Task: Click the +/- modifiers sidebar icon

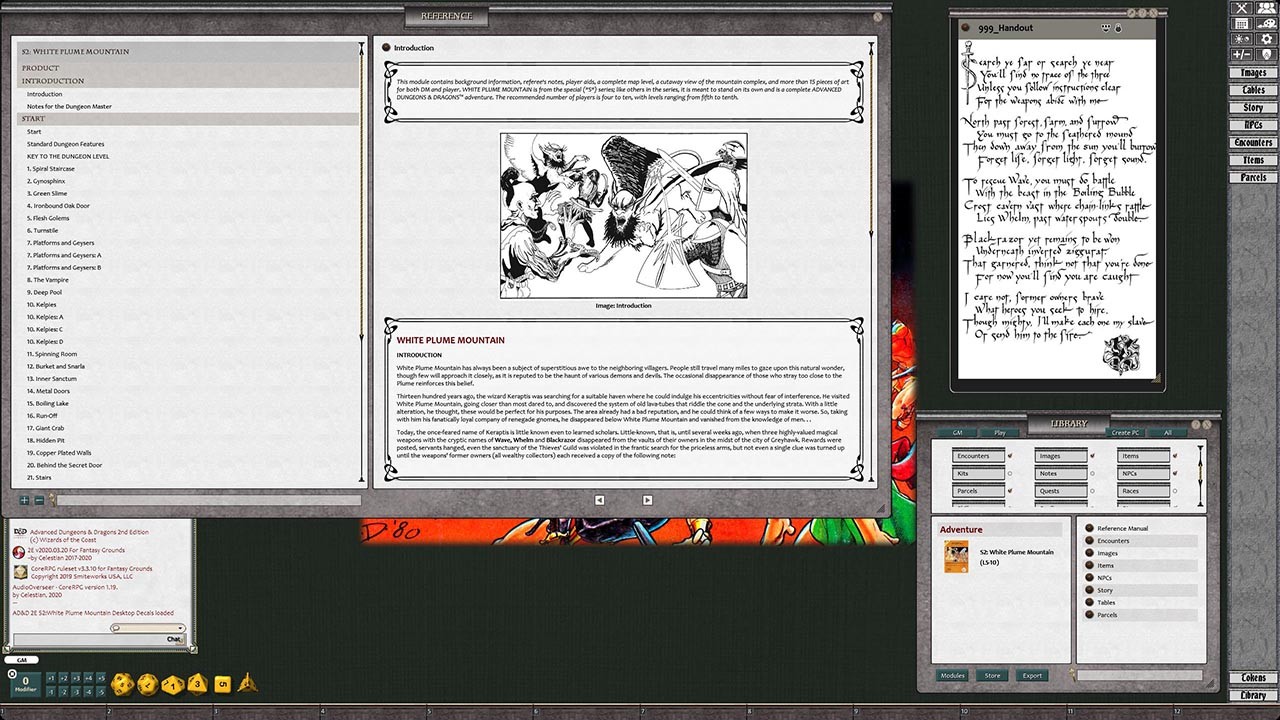Action: 1242,53
